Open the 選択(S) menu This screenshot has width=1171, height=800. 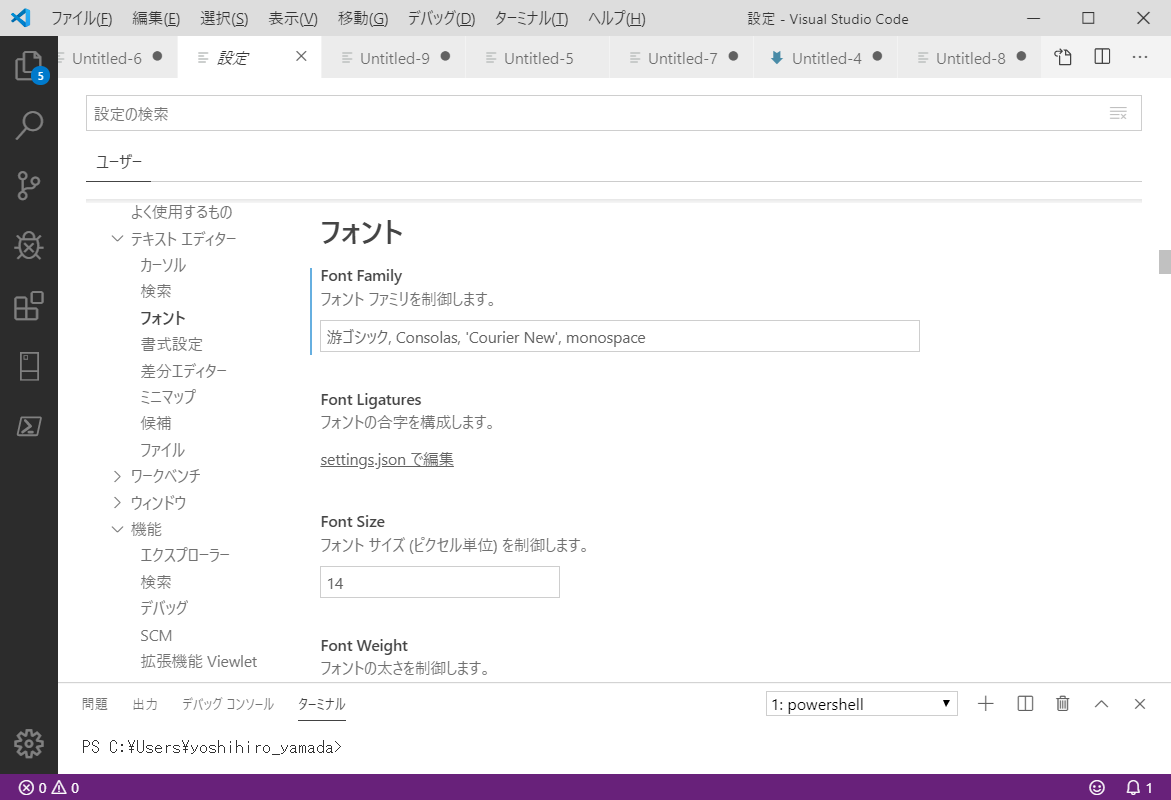pyautogui.click(x=224, y=19)
